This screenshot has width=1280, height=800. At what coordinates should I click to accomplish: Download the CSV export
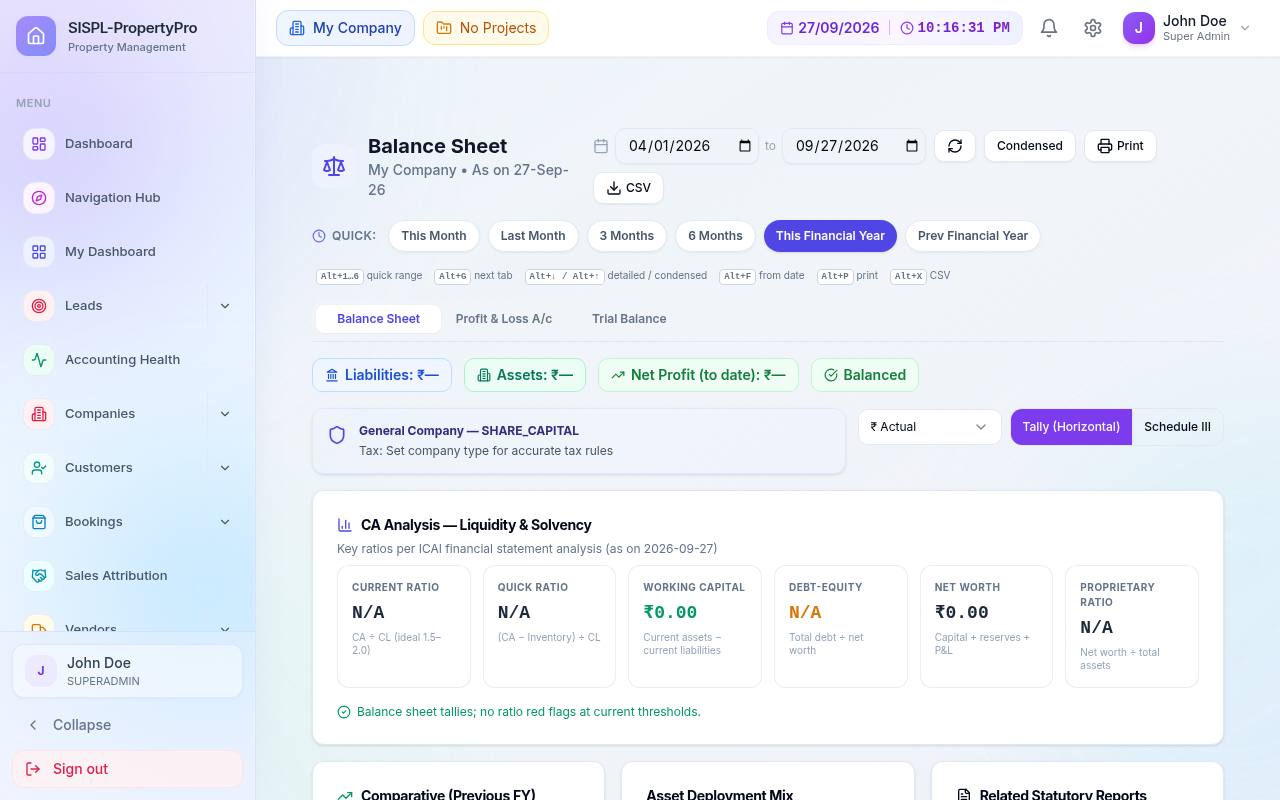click(x=628, y=188)
